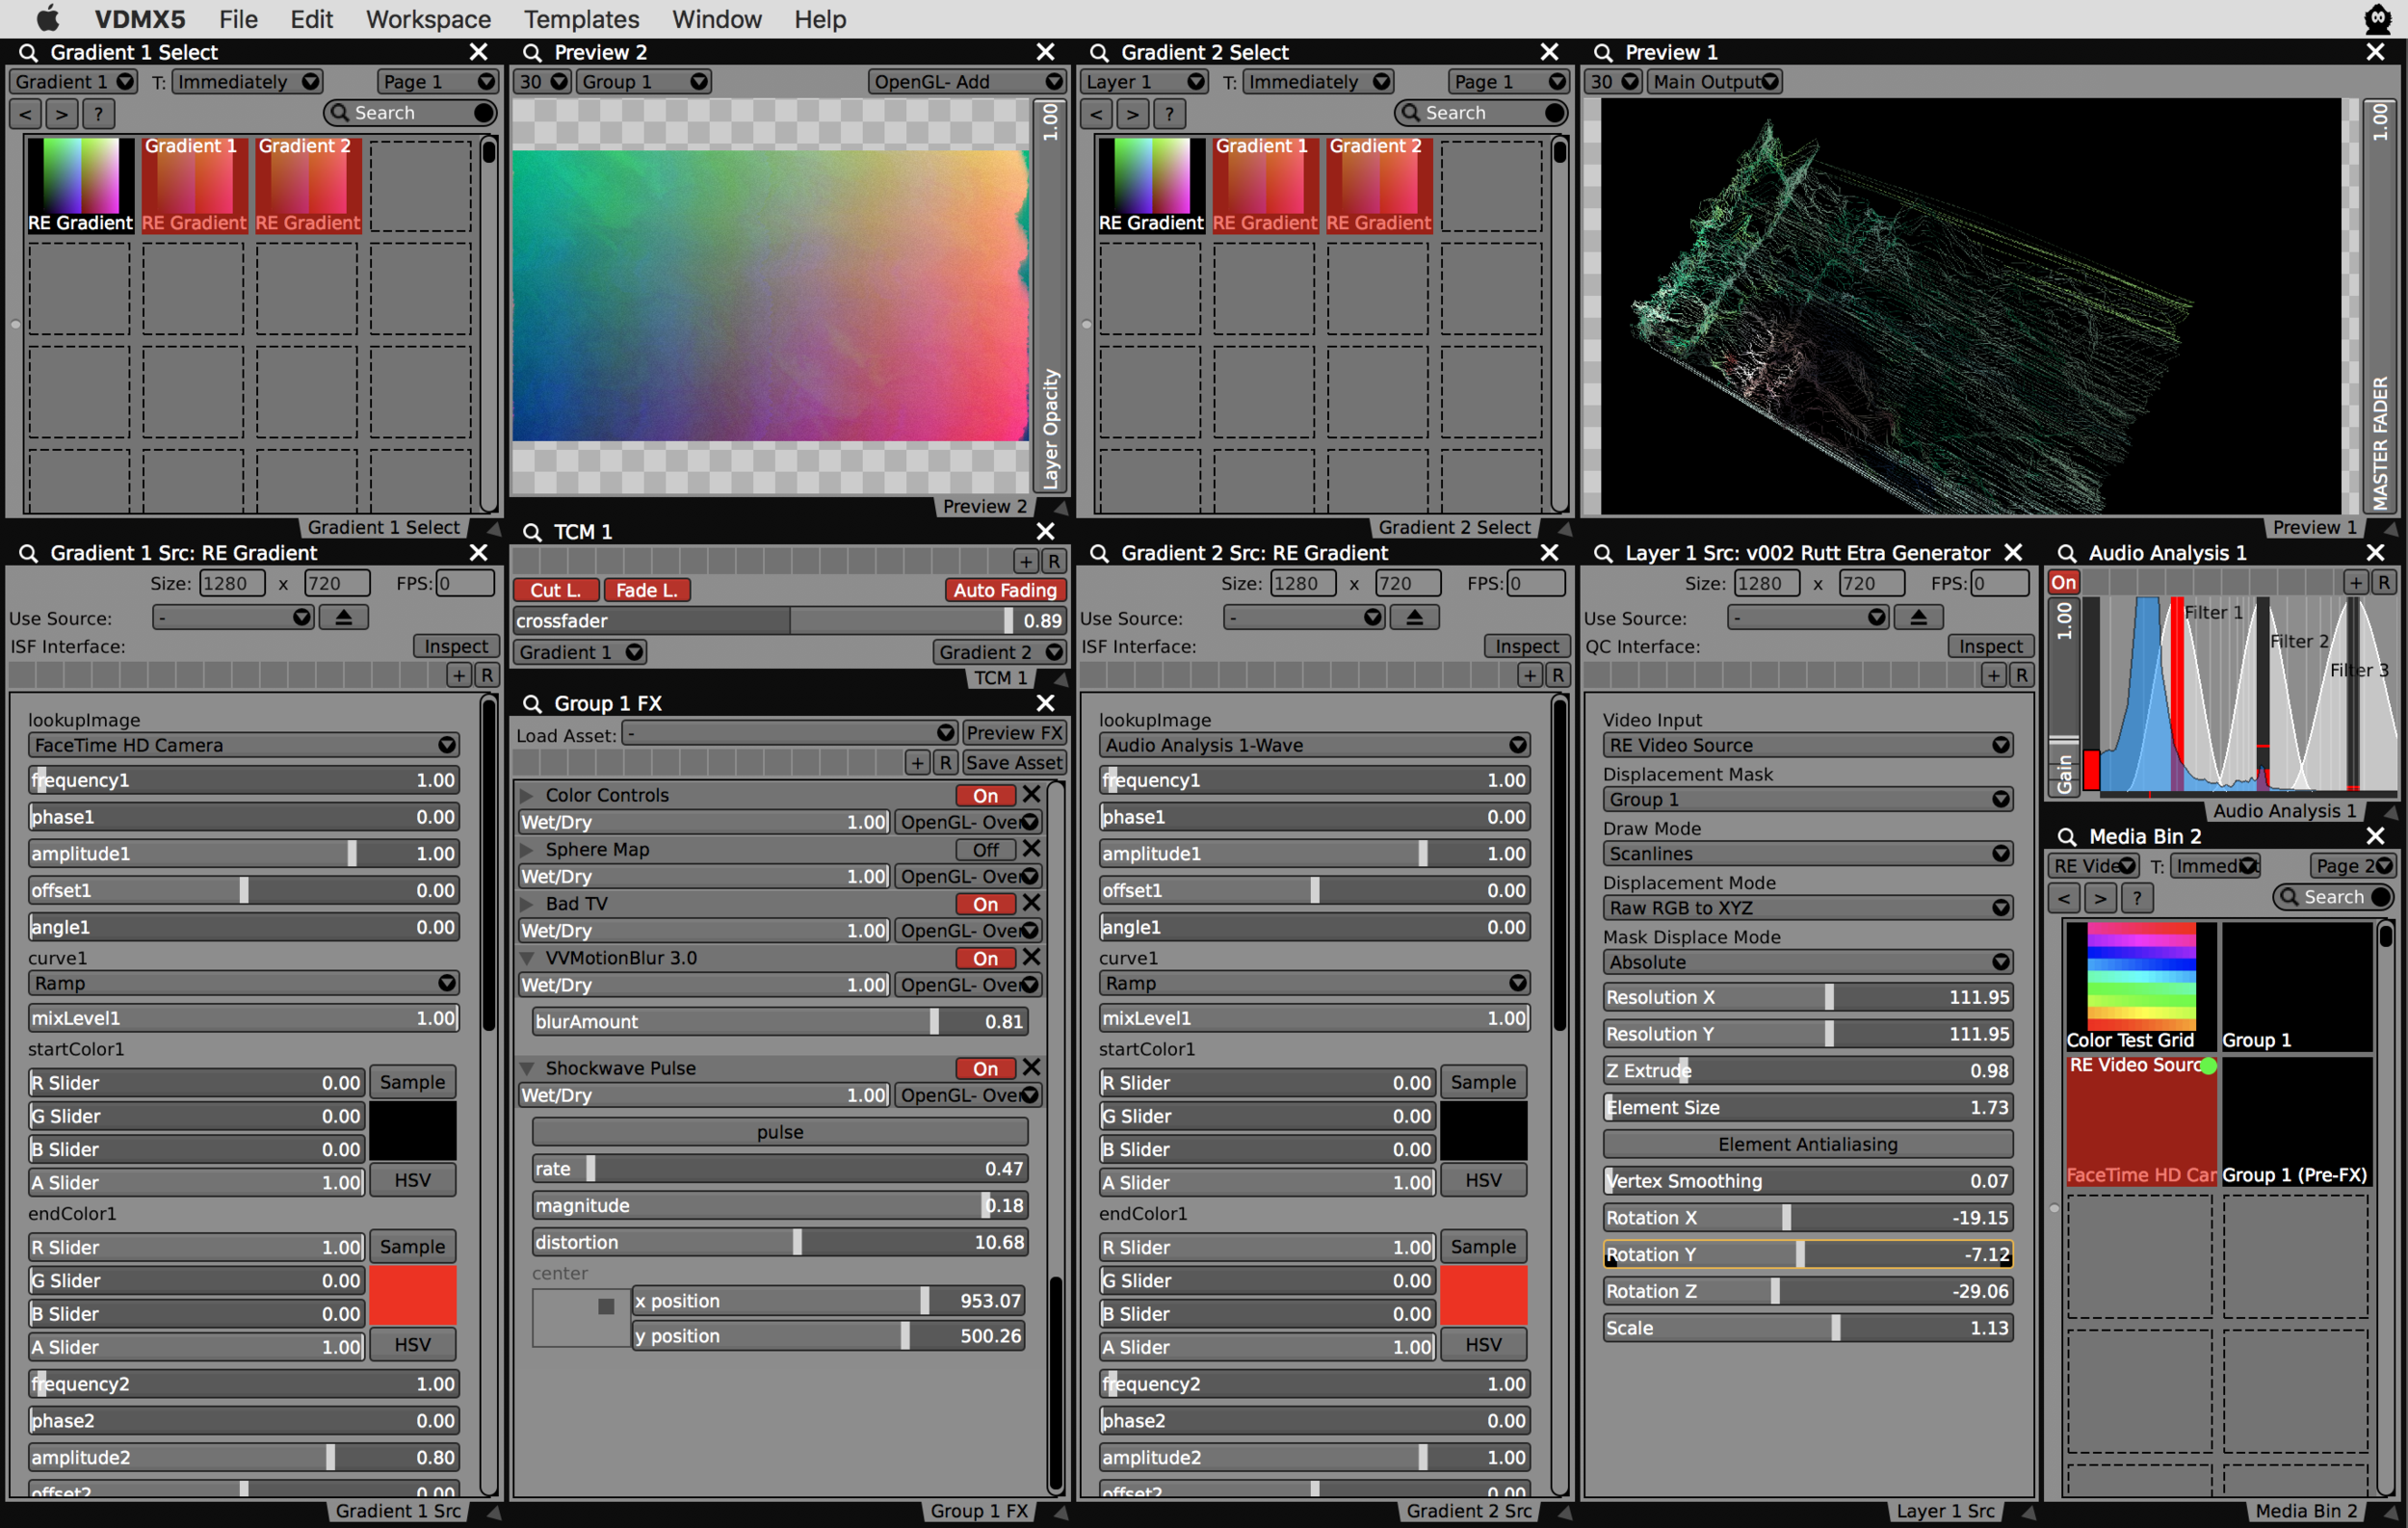The height and width of the screenshot is (1528, 2408).
Task: Open the FaceTime HD Camera lookupImage dropdown
Action: [x=243, y=745]
